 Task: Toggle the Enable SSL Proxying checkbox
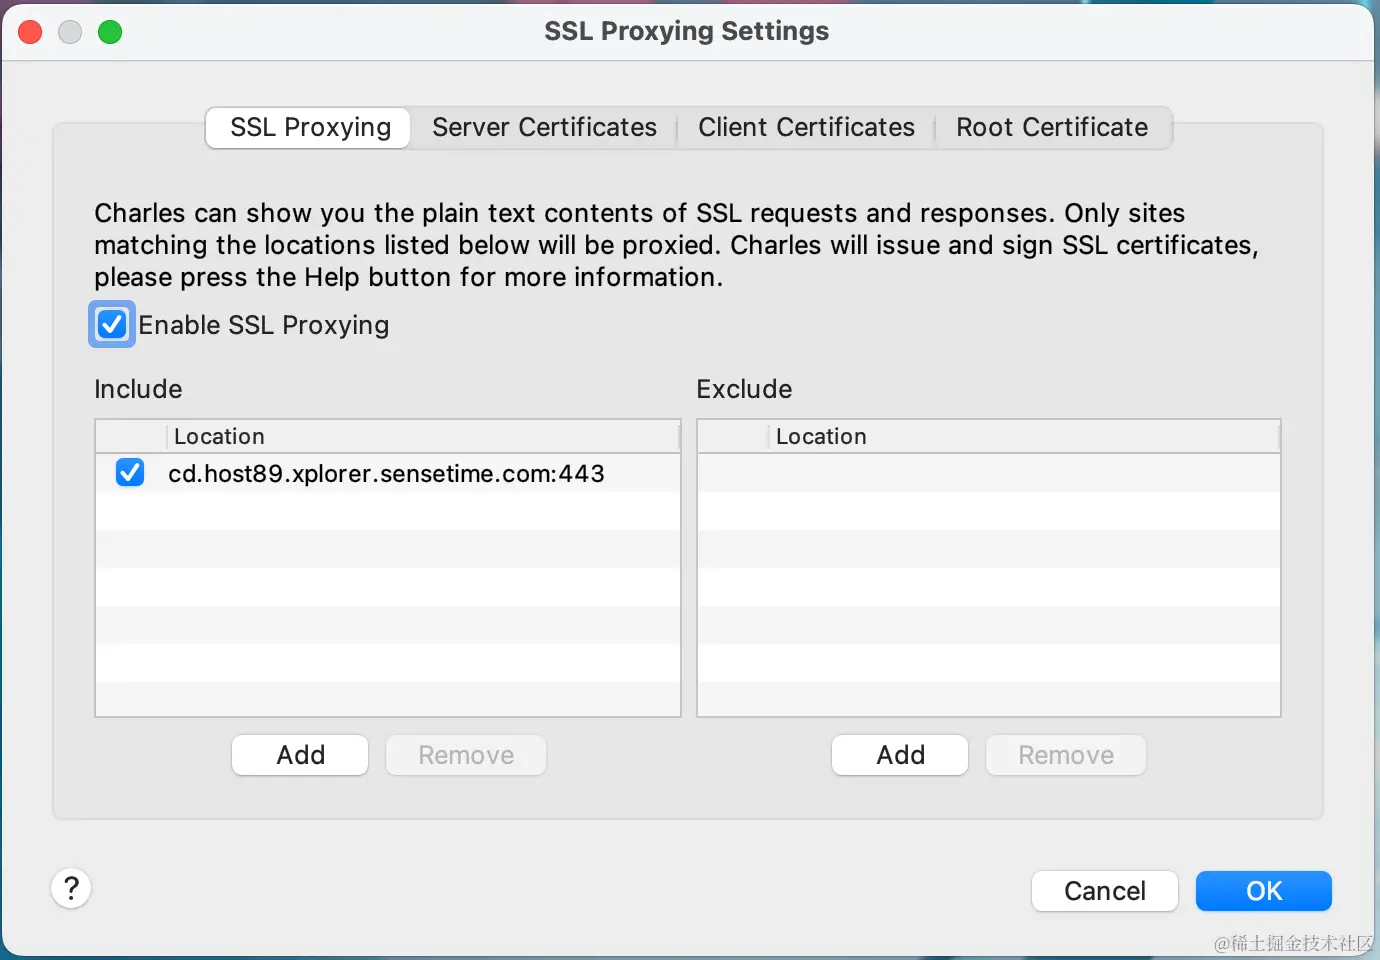pyautogui.click(x=112, y=324)
